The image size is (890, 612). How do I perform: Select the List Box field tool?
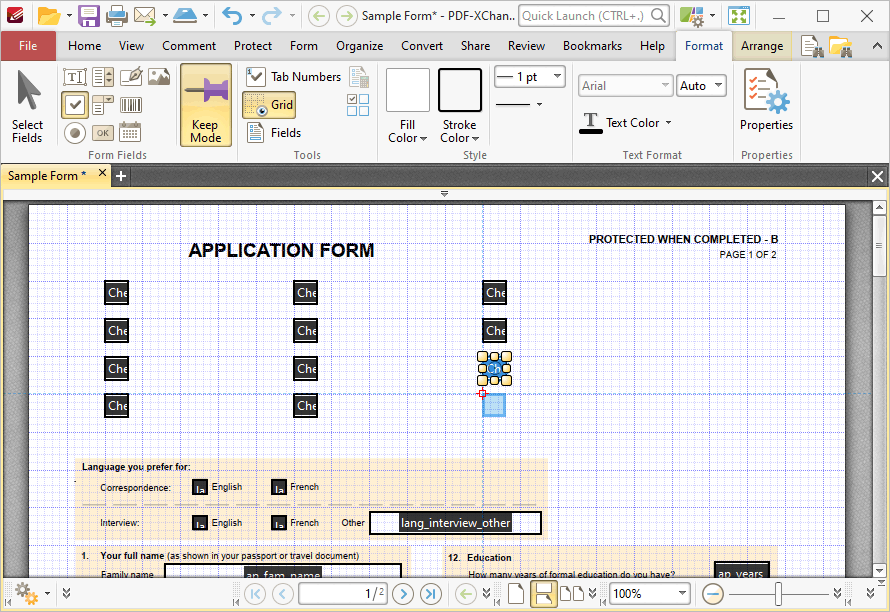click(103, 77)
